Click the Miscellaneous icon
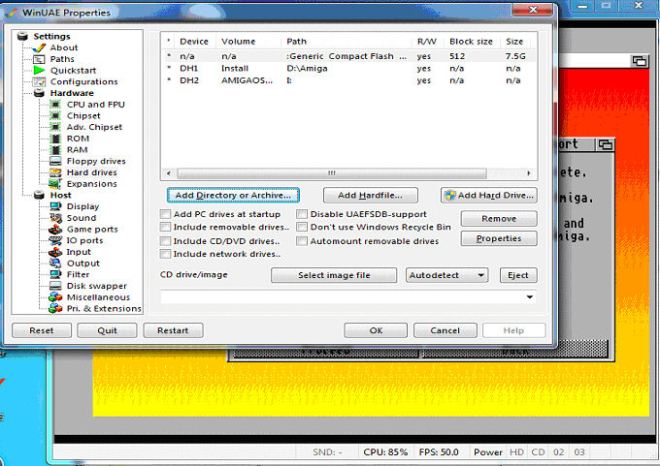The image size is (660, 466). [55, 298]
